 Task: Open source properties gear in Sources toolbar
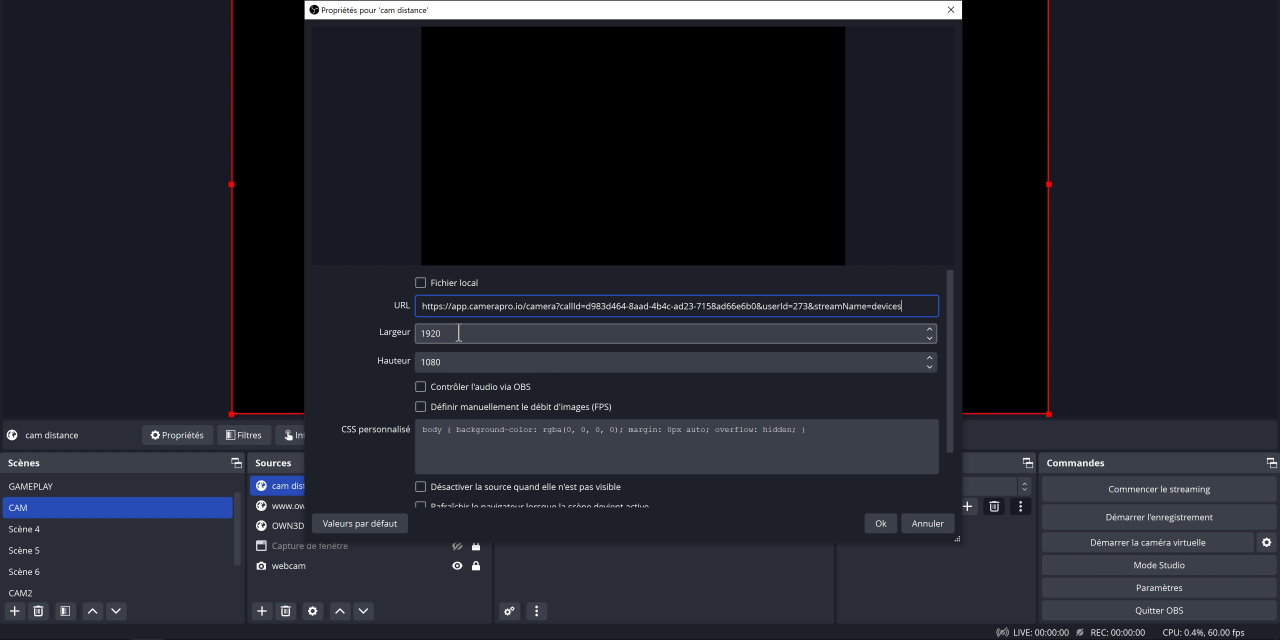tap(313, 611)
